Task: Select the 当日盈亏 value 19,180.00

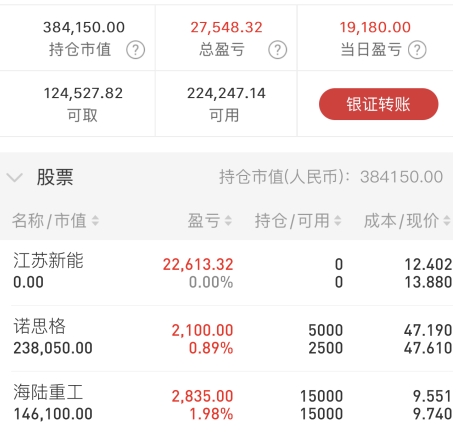Action: (375, 27)
